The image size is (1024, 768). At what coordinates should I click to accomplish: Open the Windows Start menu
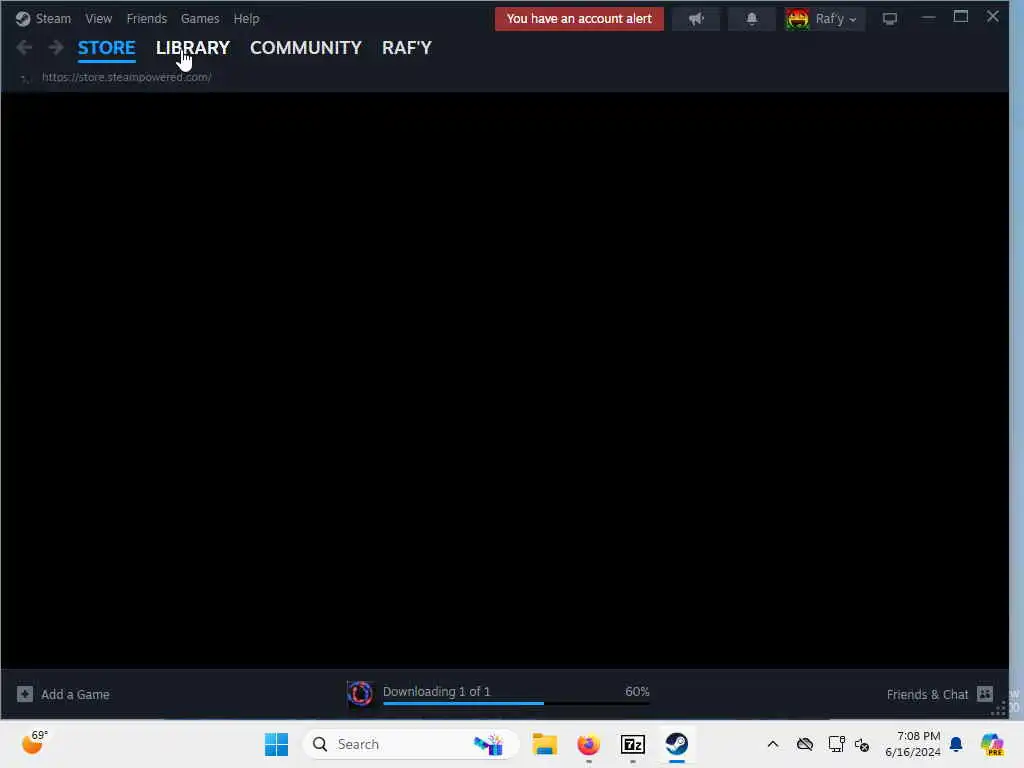pyautogui.click(x=276, y=744)
